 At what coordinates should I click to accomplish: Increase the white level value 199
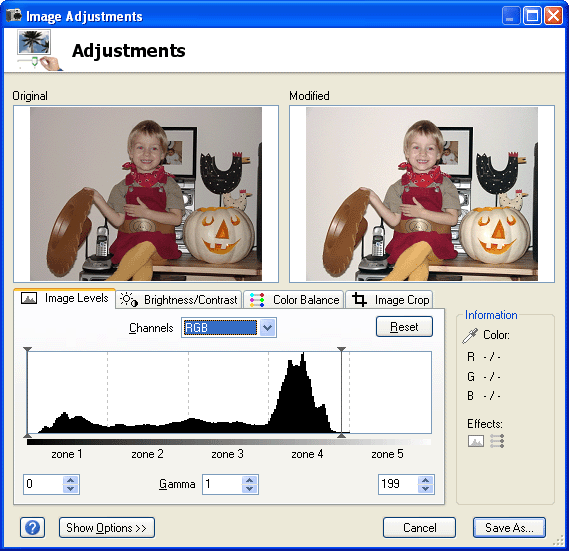(x=425, y=480)
